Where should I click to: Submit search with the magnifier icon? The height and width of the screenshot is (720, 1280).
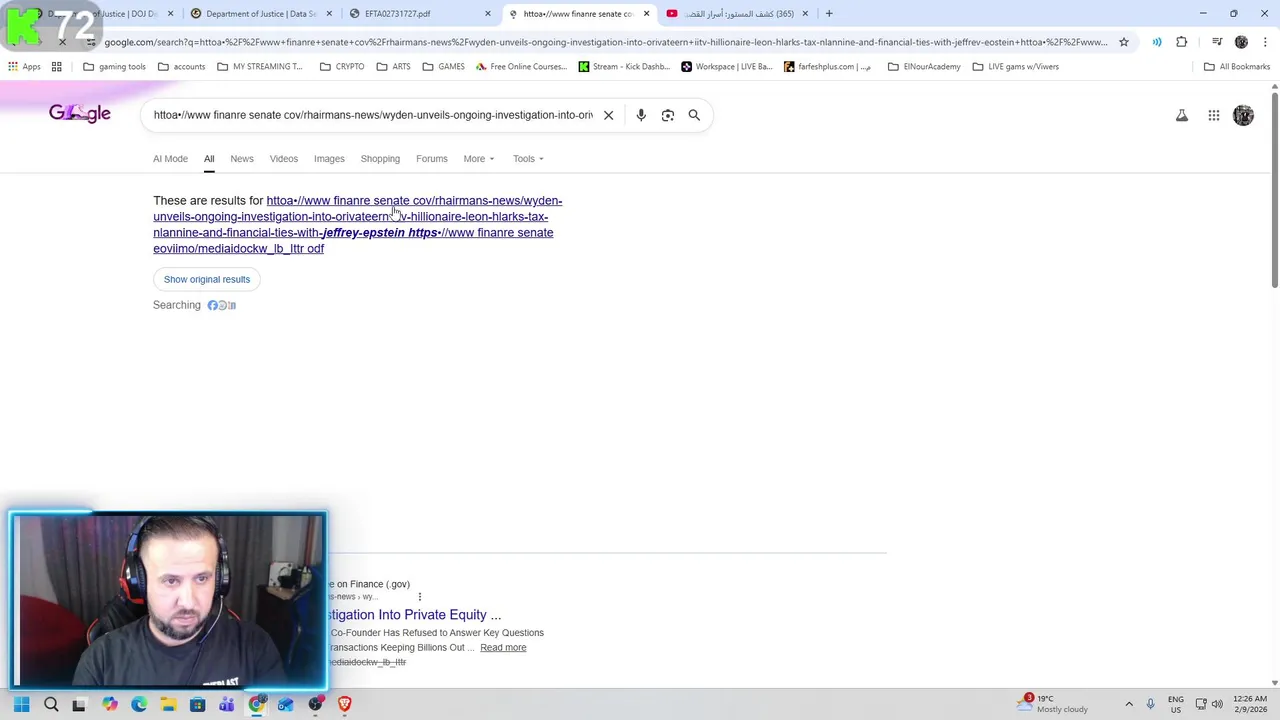pos(694,115)
